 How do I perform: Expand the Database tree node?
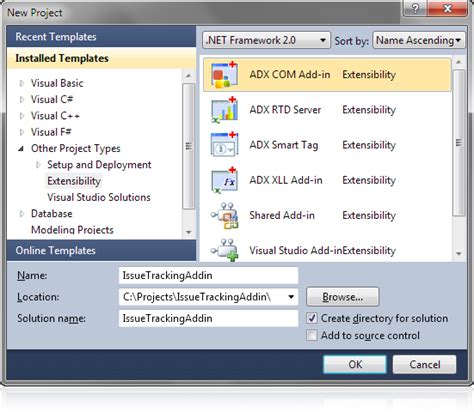coord(22,214)
